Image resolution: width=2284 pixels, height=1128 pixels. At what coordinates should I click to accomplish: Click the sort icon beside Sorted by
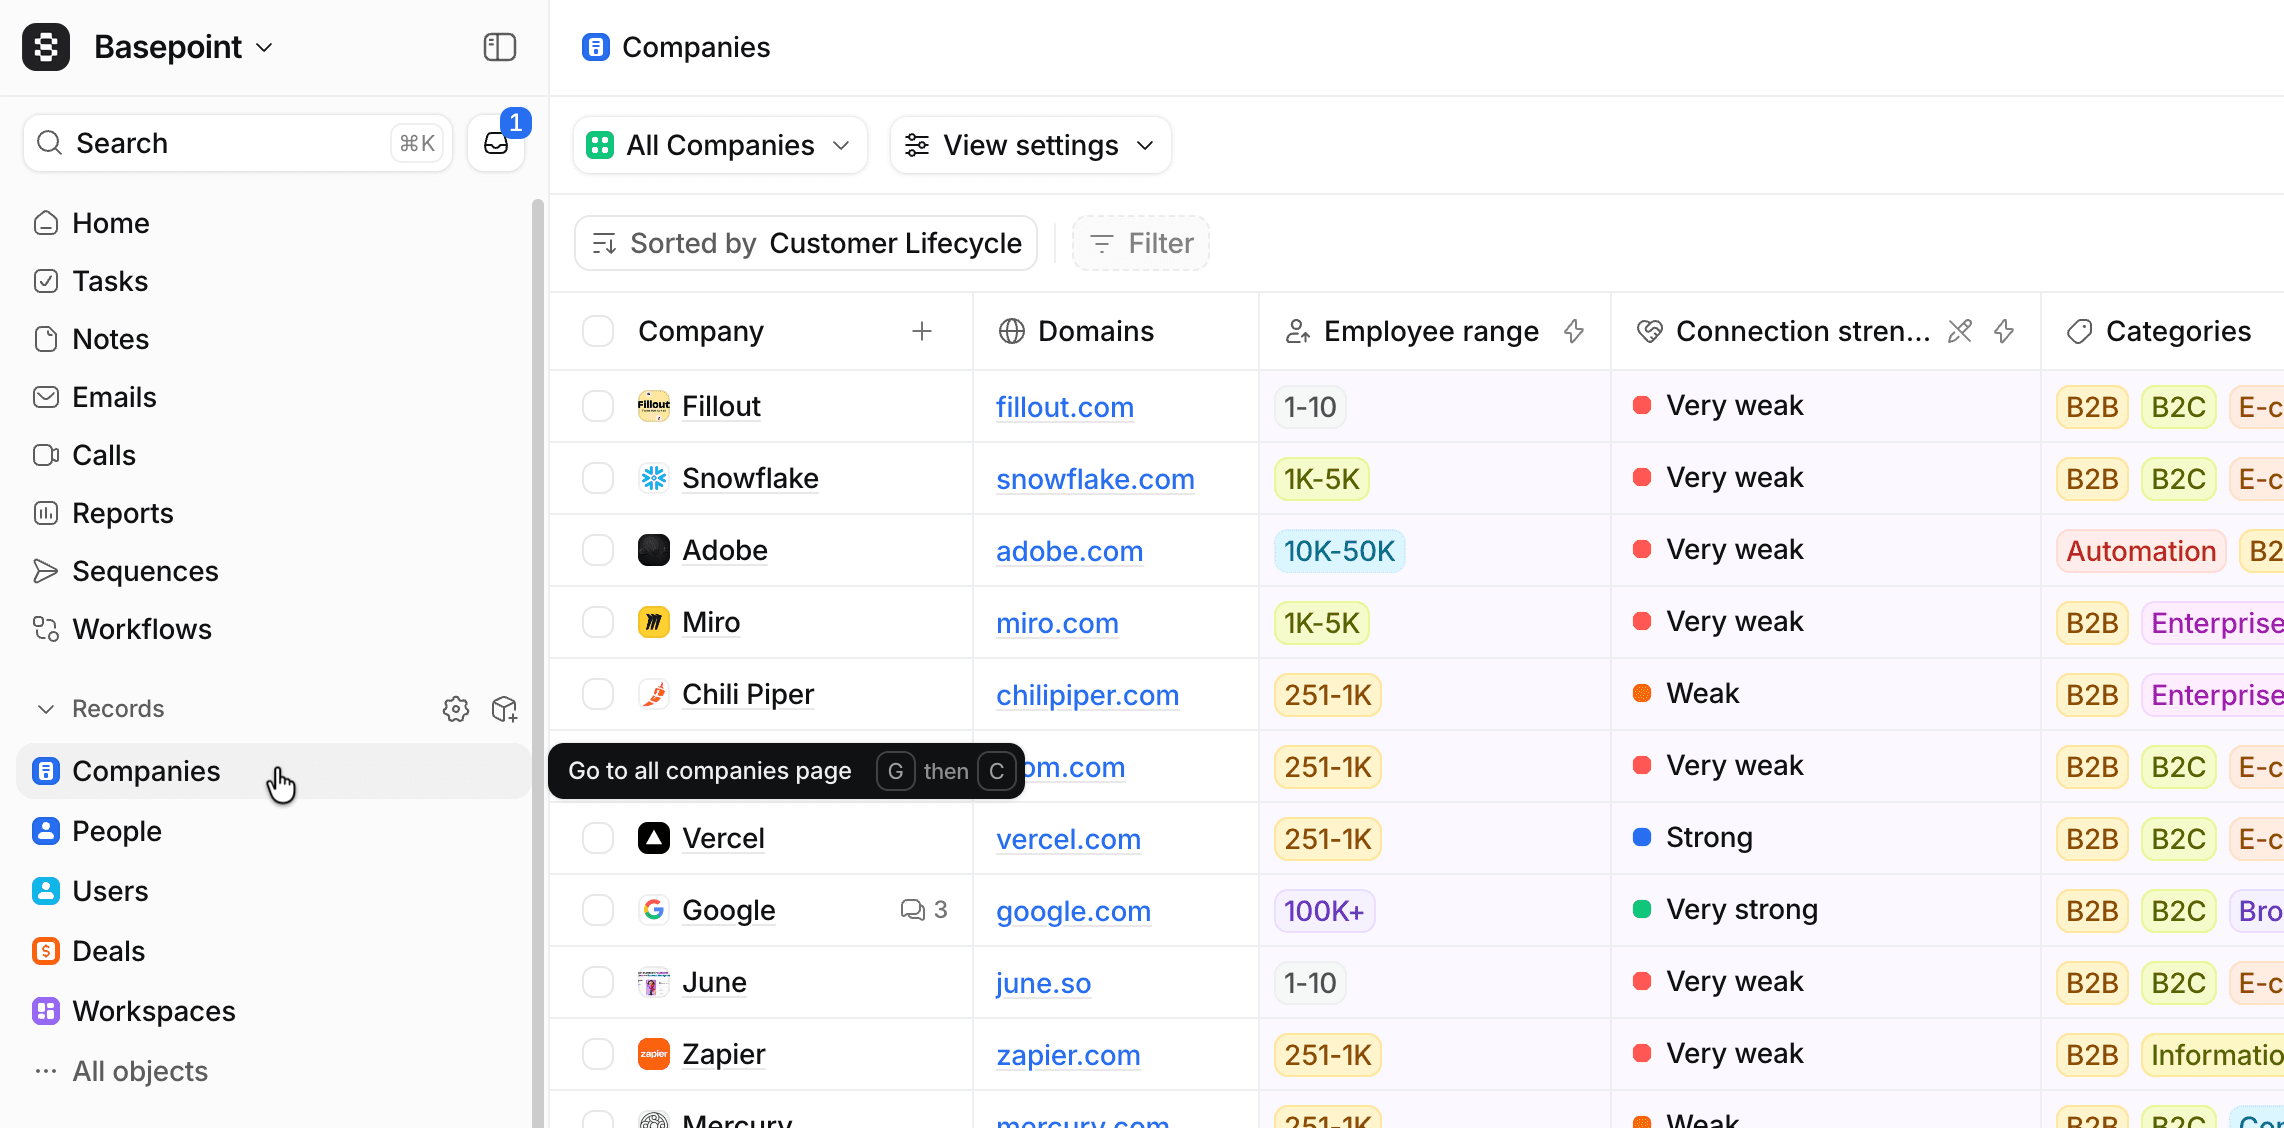[x=604, y=243]
